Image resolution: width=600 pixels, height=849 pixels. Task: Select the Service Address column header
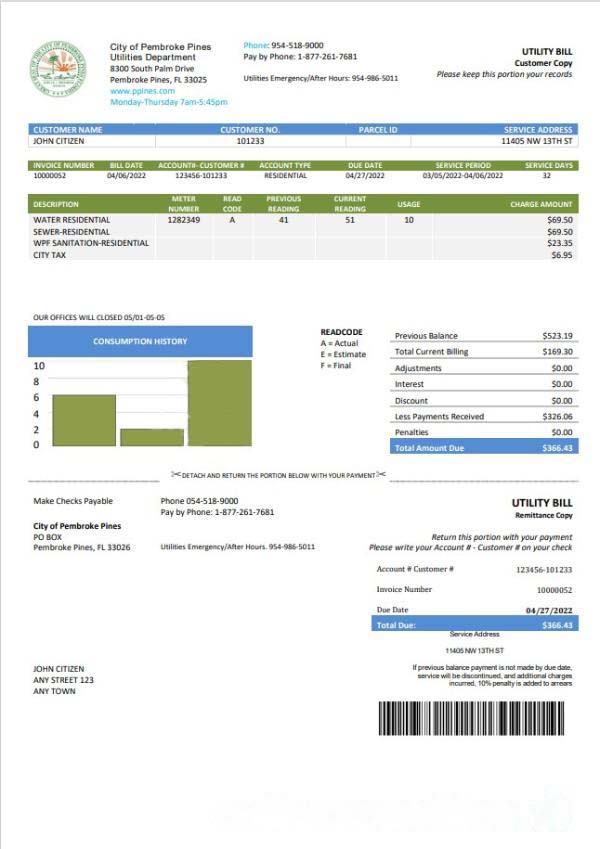538,130
